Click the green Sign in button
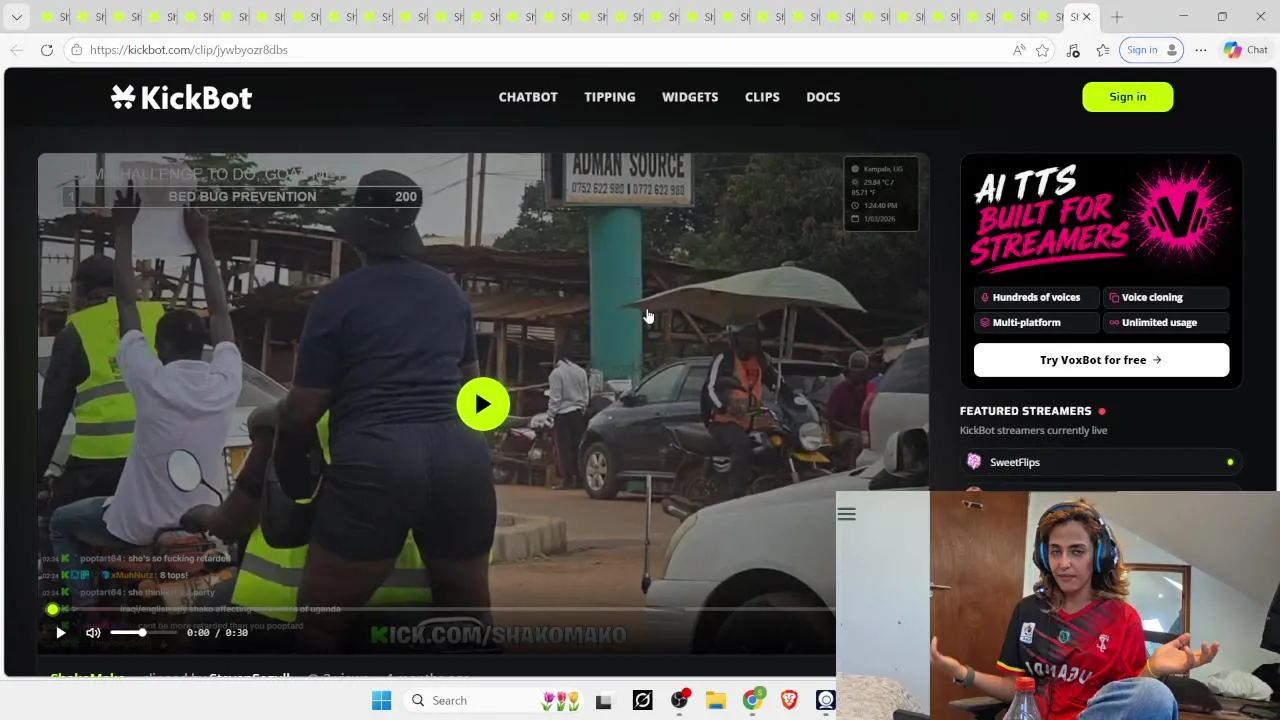The image size is (1280, 720). click(x=1128, y=97)
